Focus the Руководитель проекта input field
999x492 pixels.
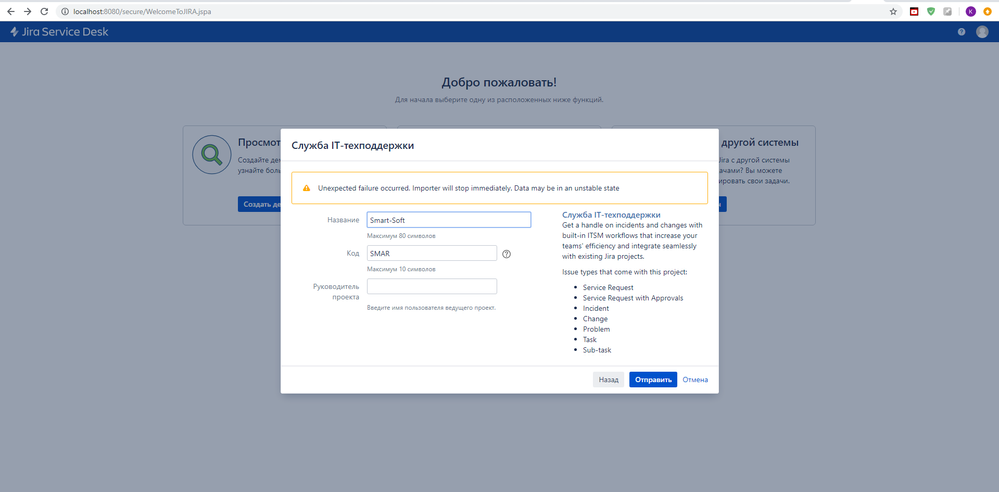(x=432, y=286)
